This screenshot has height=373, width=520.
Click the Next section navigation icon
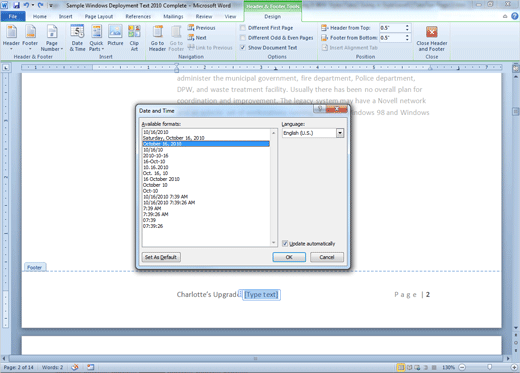(191, 38)
